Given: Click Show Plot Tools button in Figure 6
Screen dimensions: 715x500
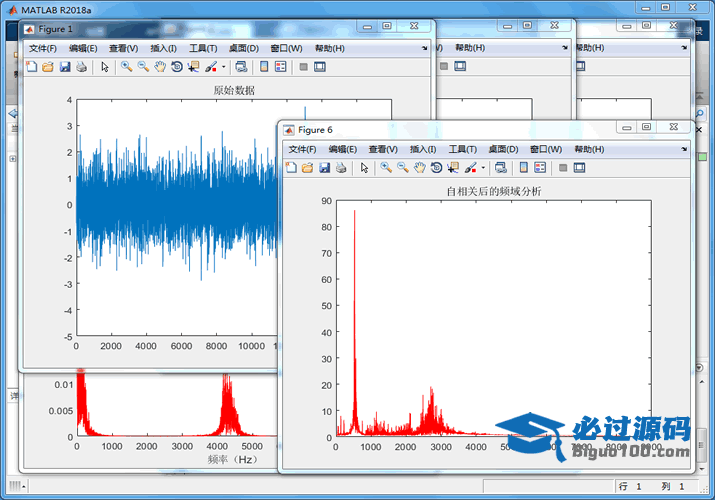Looking at the screenshot, I should click(579, 167).
